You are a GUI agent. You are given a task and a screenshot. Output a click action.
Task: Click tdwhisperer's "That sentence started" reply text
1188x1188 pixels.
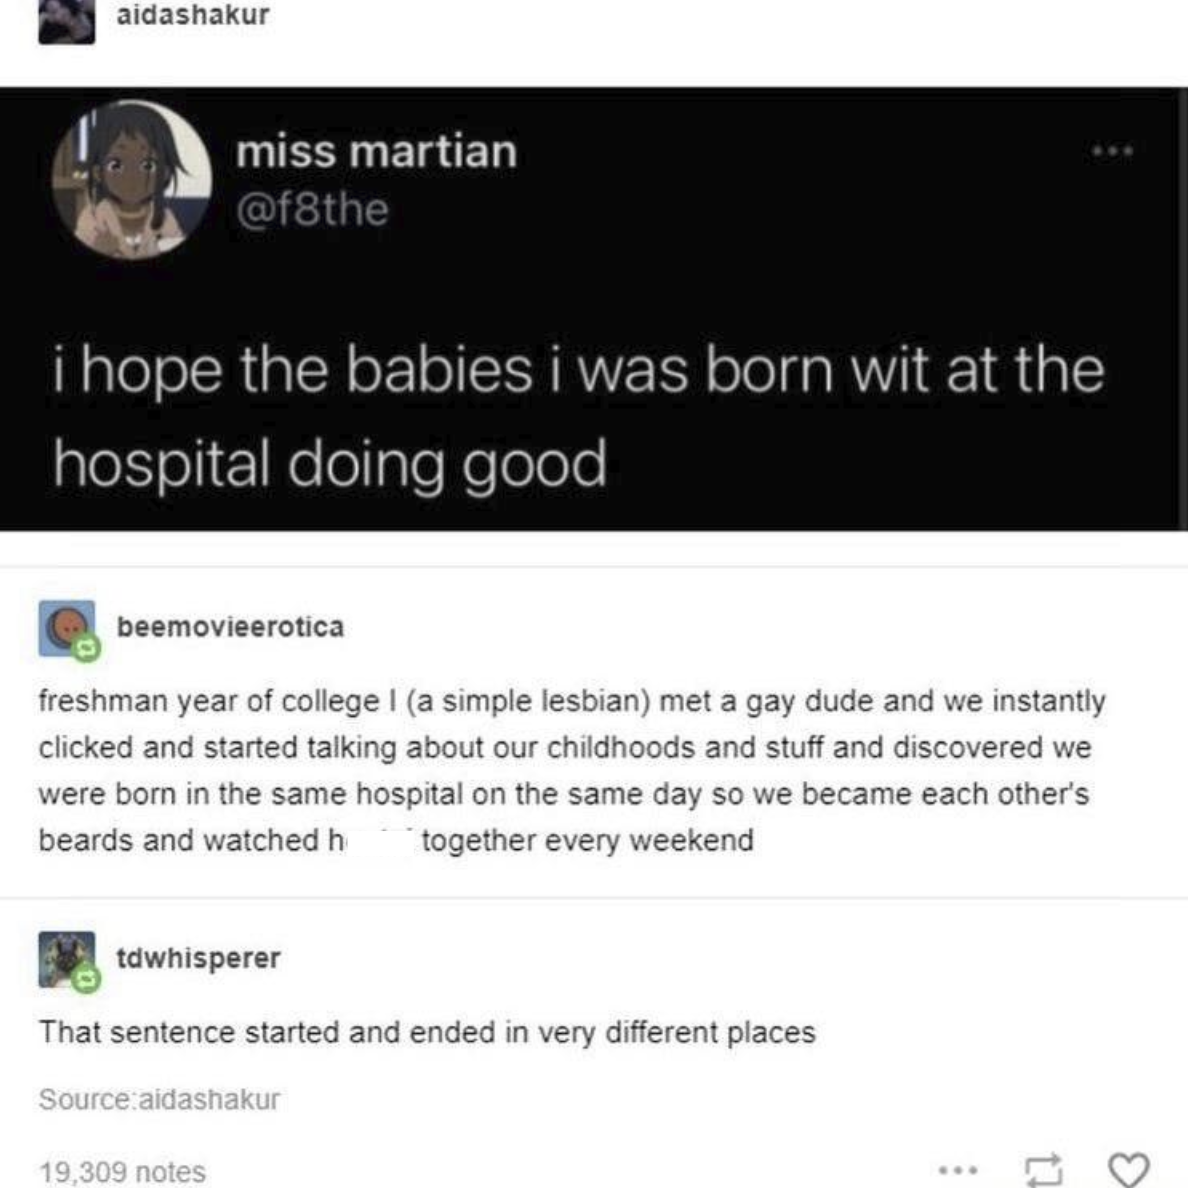point(427,1032)
